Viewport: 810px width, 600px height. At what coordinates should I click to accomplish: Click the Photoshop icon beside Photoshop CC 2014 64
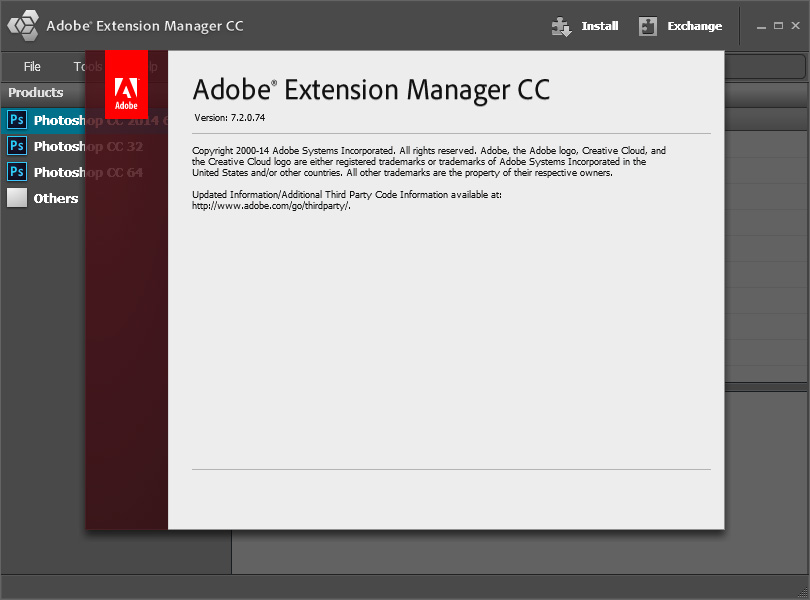[18, 119]
